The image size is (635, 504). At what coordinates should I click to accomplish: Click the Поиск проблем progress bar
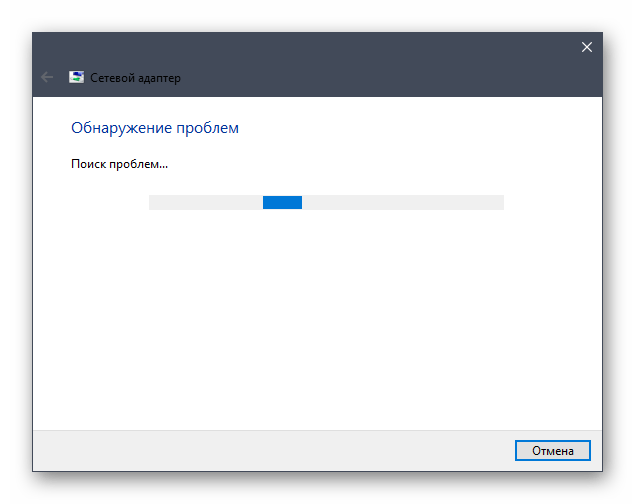[326, 202]
